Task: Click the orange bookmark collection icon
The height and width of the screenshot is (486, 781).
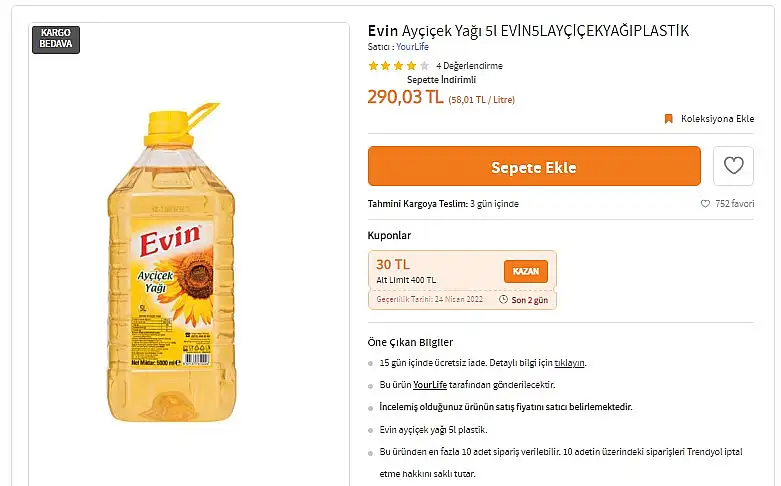Action: [668, 119]
